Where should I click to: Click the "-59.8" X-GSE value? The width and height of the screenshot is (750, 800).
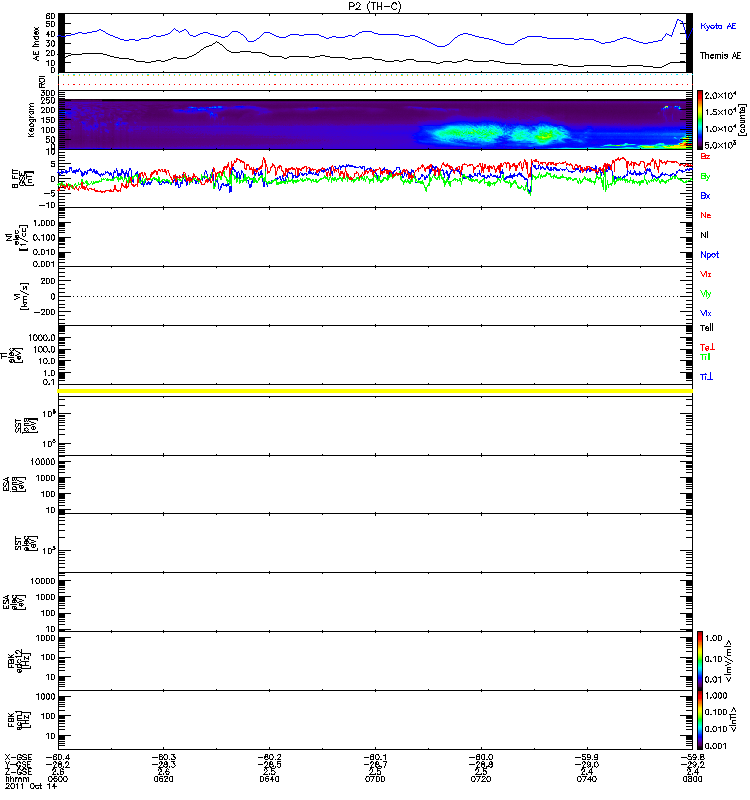click(x=692, y=758)
